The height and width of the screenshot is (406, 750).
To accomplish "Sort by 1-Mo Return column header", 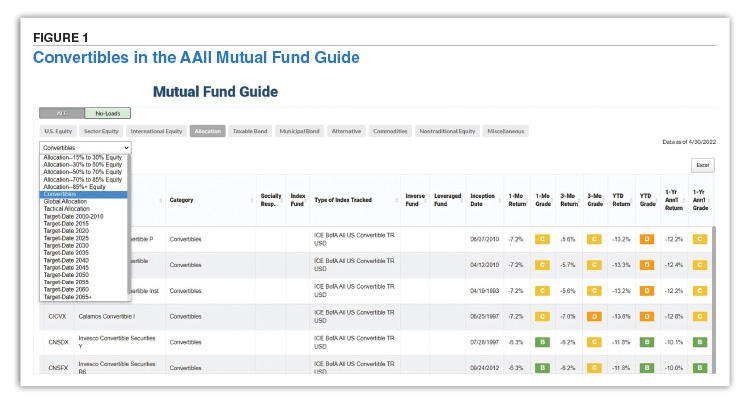I will click(x=517, y=200).
